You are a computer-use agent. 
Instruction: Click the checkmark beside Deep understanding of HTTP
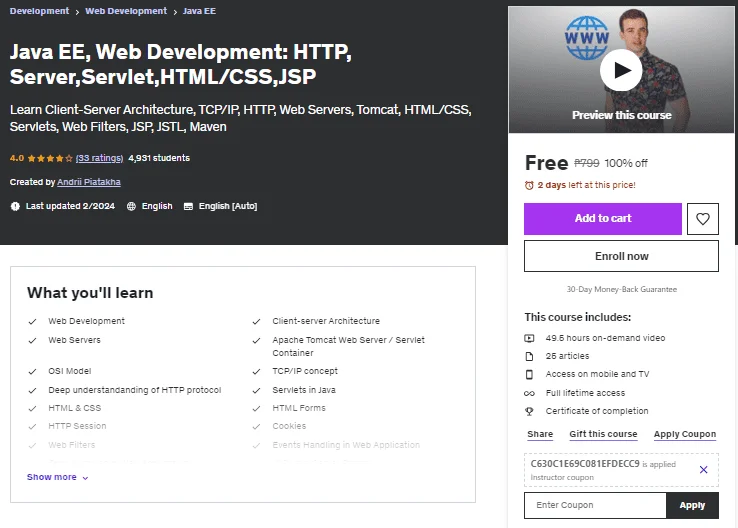click(x=32, y=390)
